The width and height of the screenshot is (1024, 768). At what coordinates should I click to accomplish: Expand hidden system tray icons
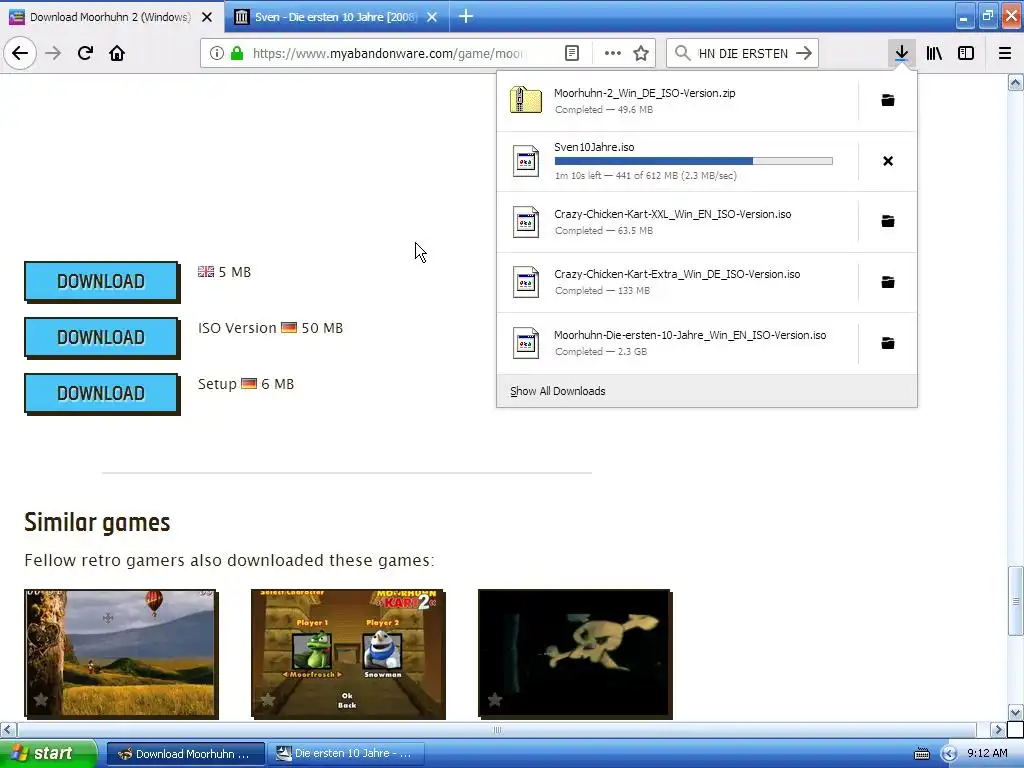pos(949,754)
